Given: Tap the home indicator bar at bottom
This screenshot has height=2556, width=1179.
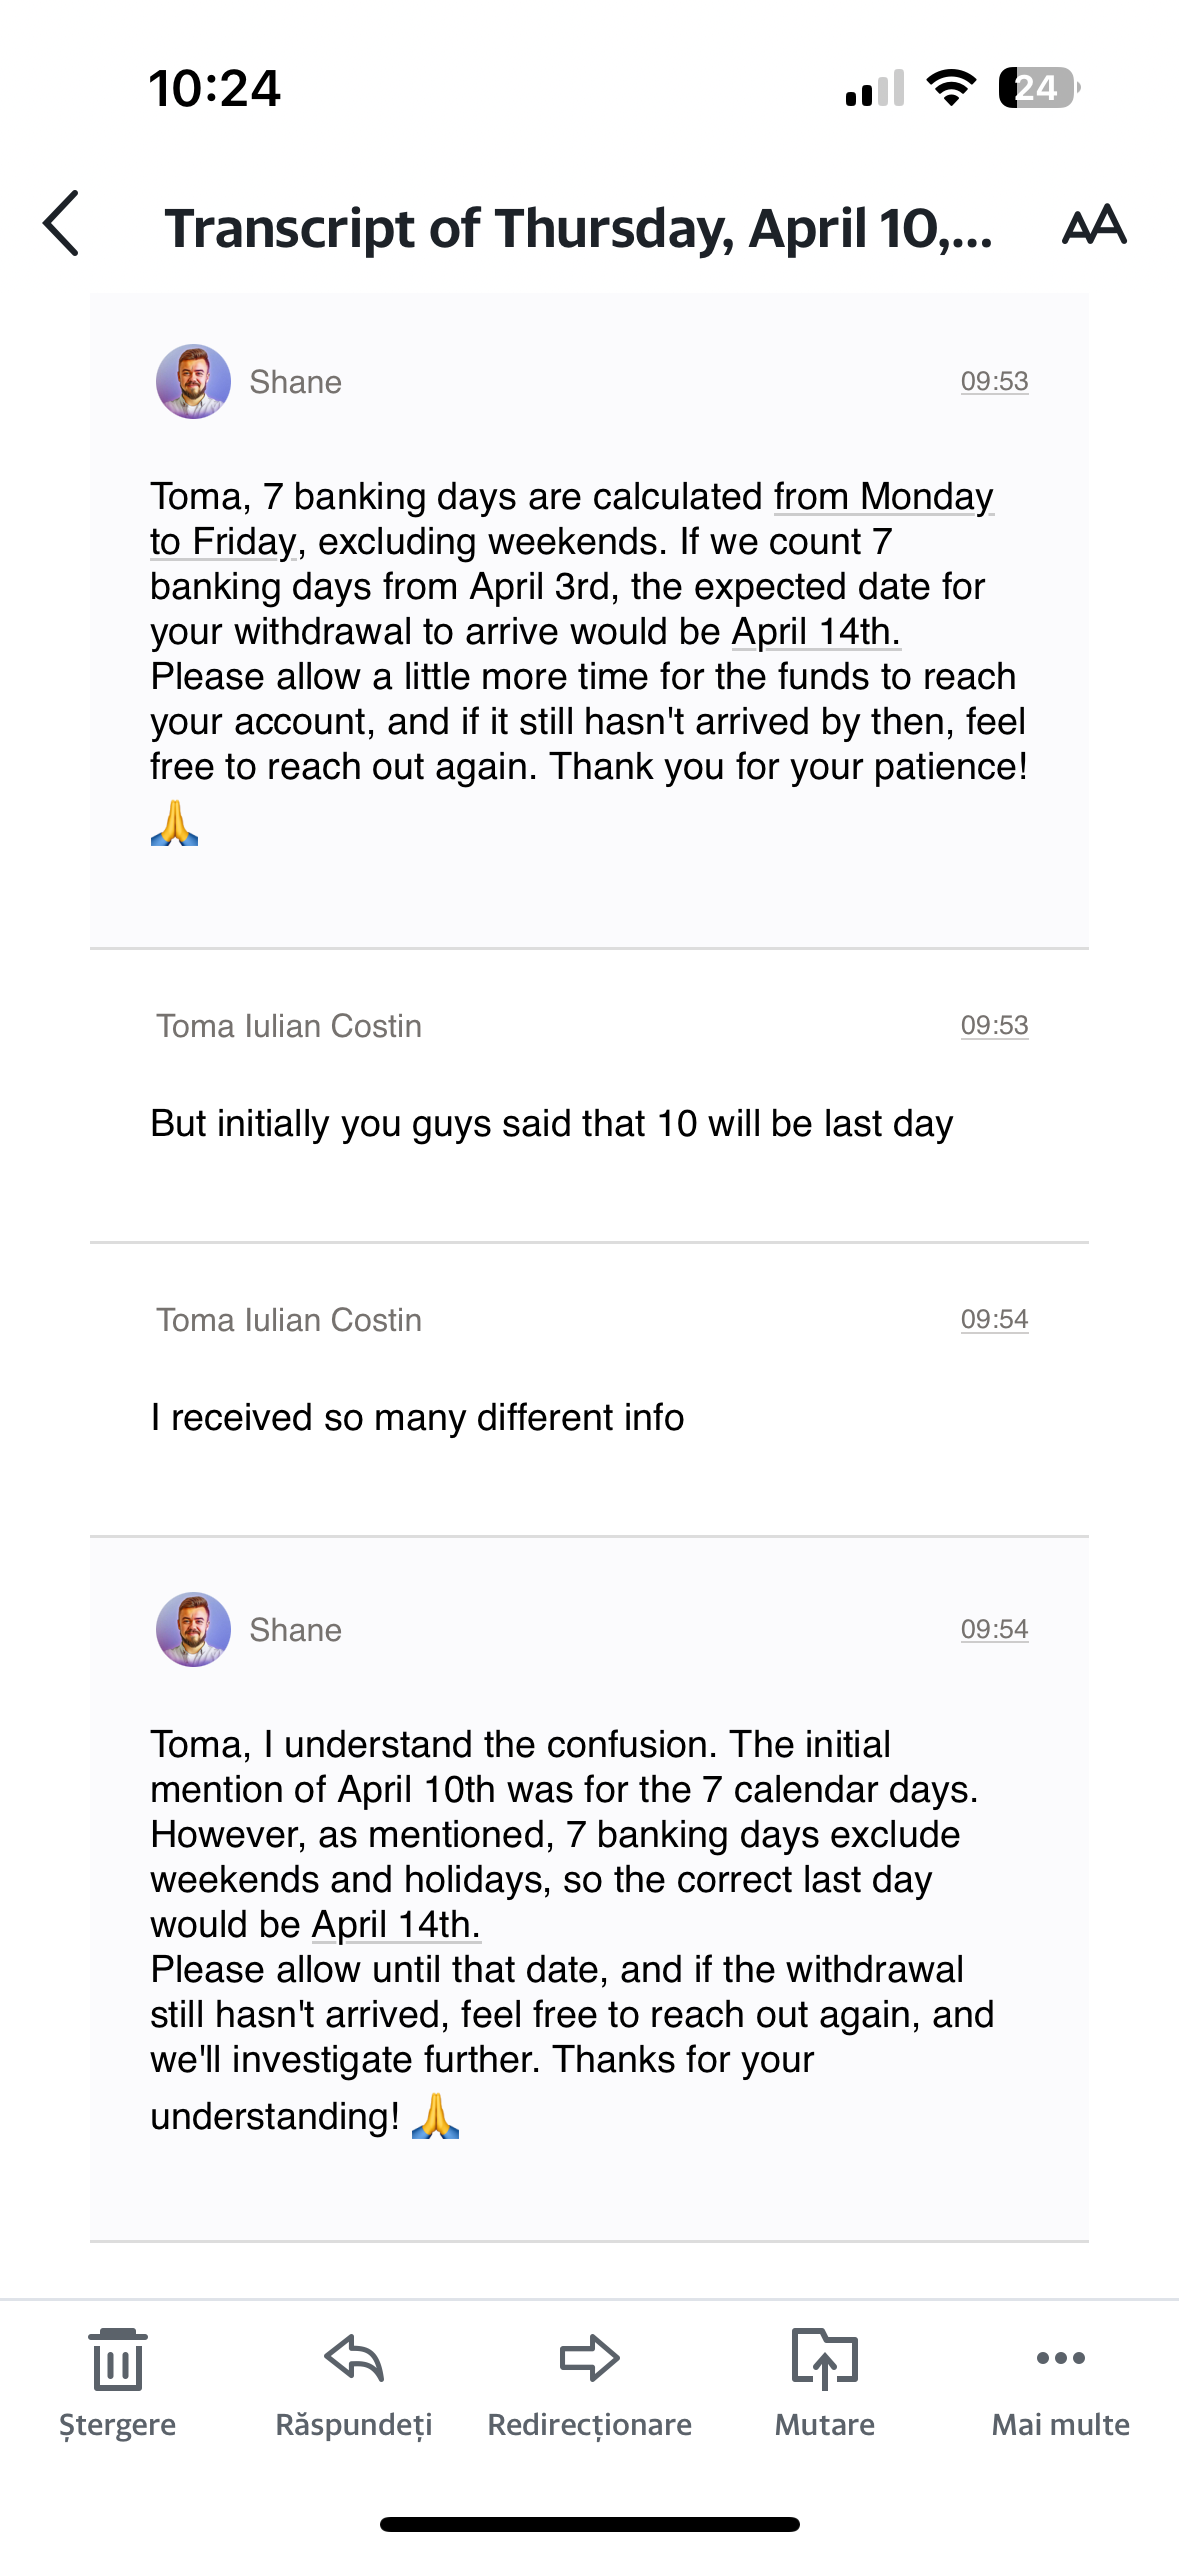Looking at the screenshot, I should pyautogui.click(x=589, y=2524).
